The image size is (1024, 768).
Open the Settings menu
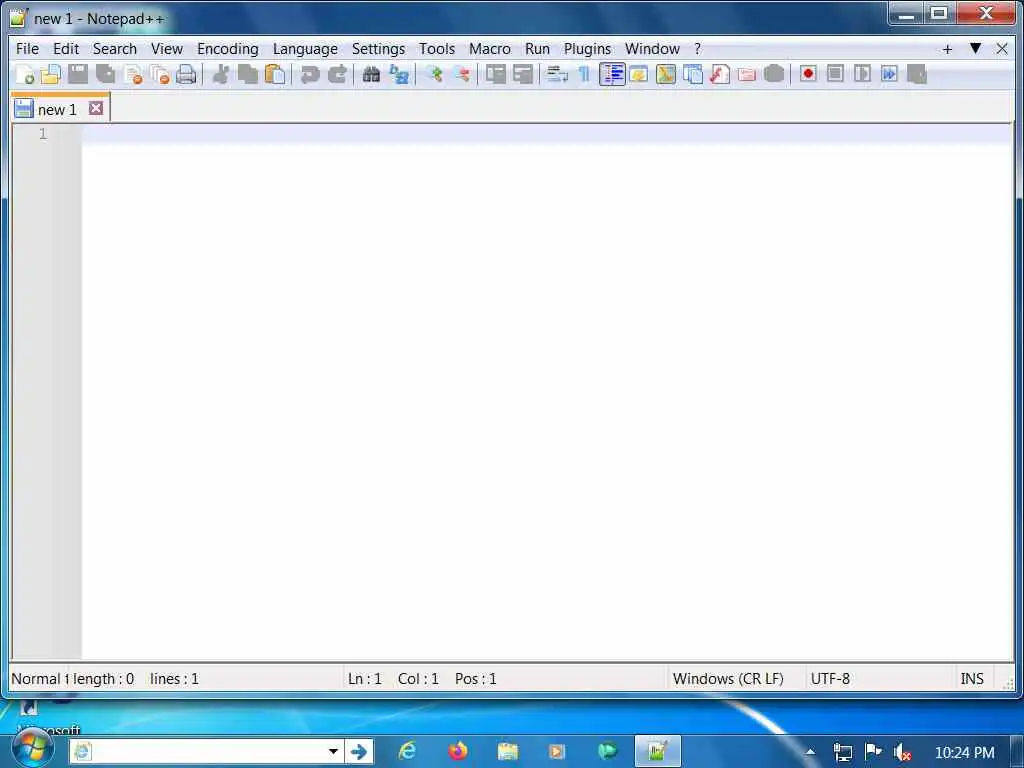378,49
